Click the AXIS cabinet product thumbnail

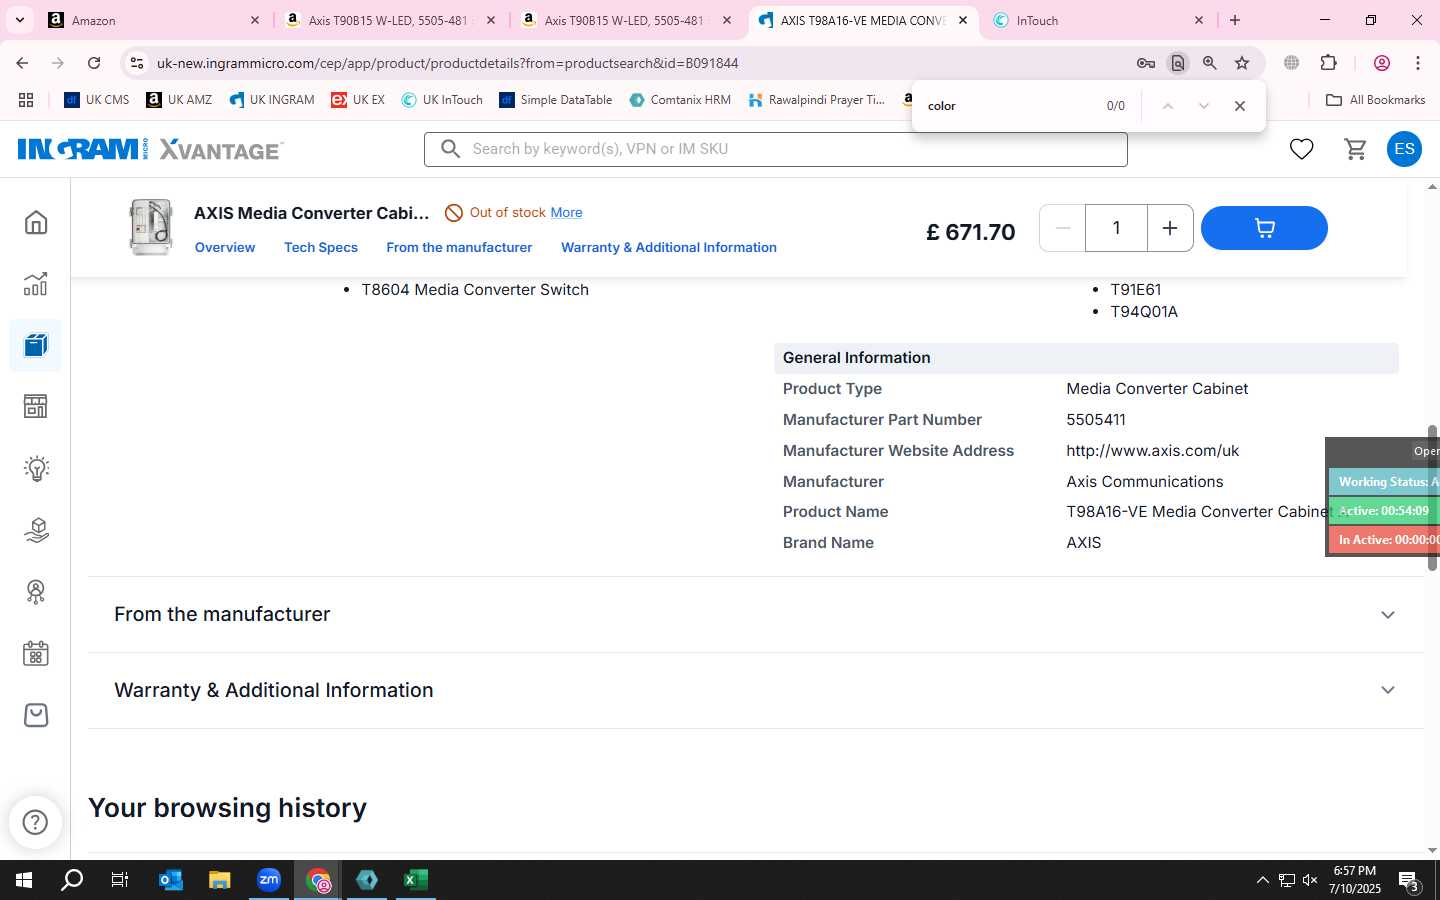coord(150,227)
